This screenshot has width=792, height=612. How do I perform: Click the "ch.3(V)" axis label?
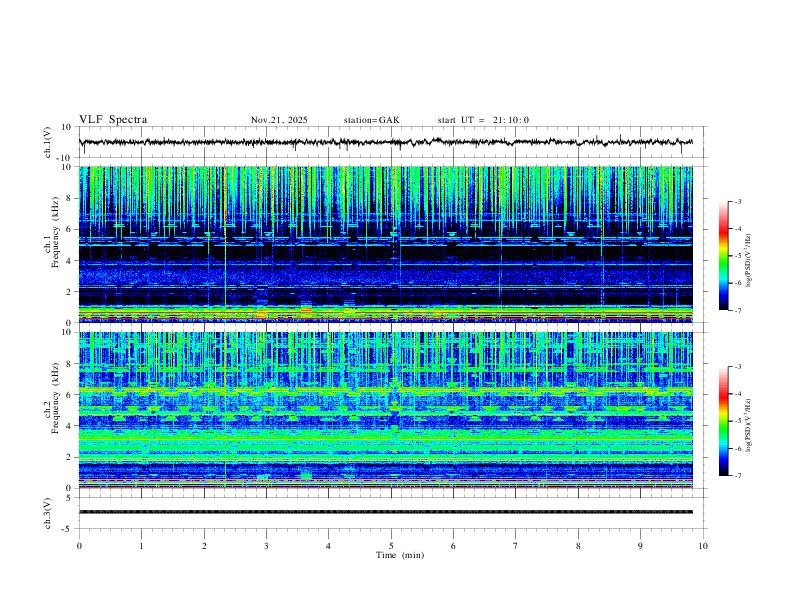[x=48, y=513]
